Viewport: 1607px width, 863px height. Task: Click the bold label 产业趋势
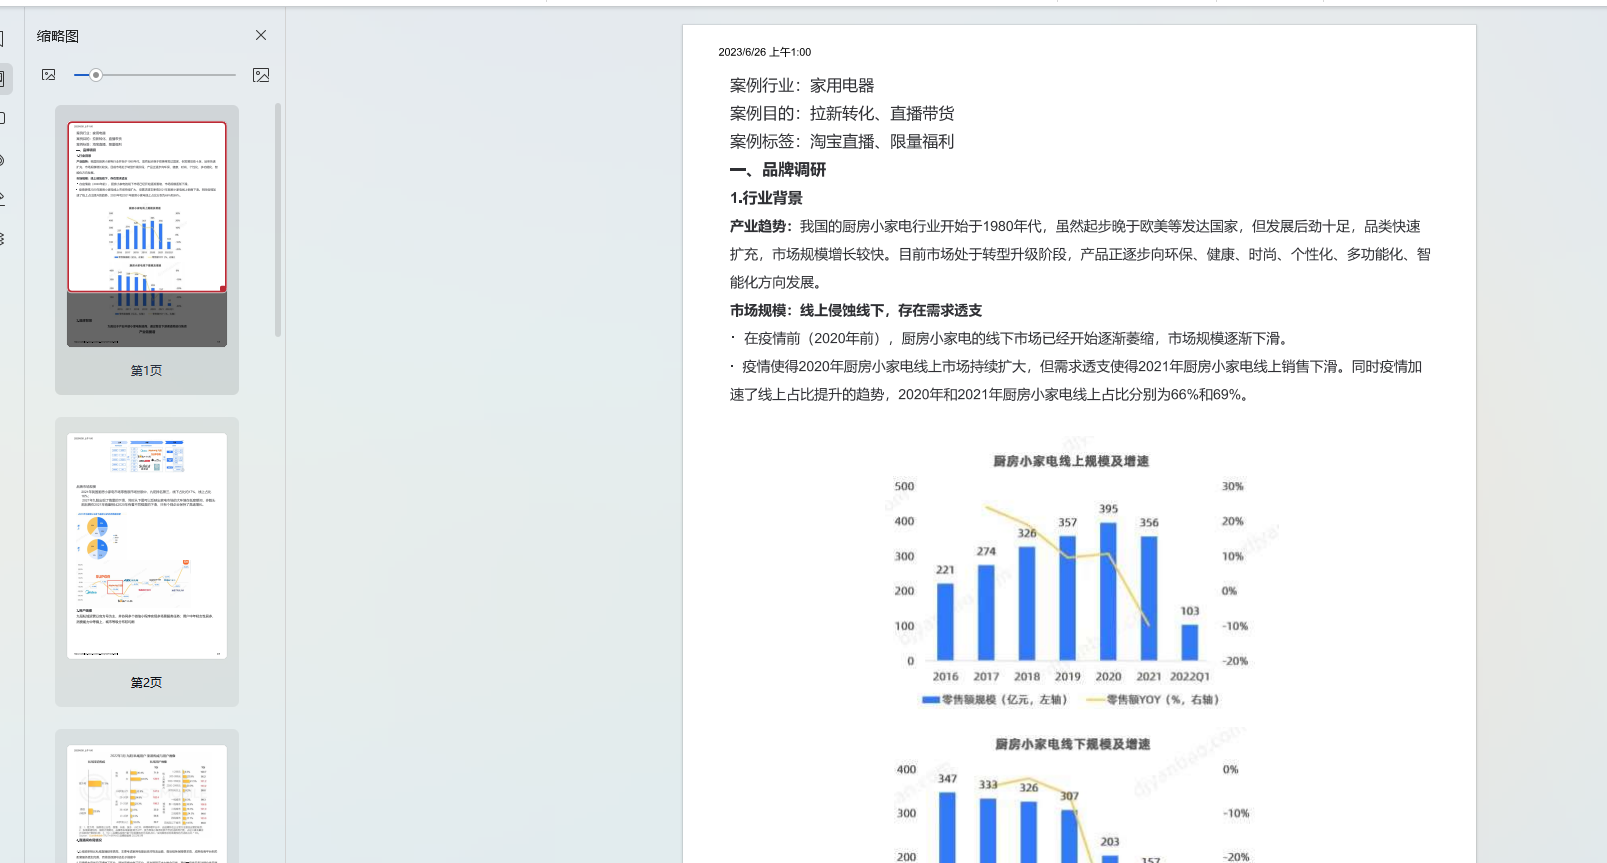pyautogui.click(x=761, y=226)
